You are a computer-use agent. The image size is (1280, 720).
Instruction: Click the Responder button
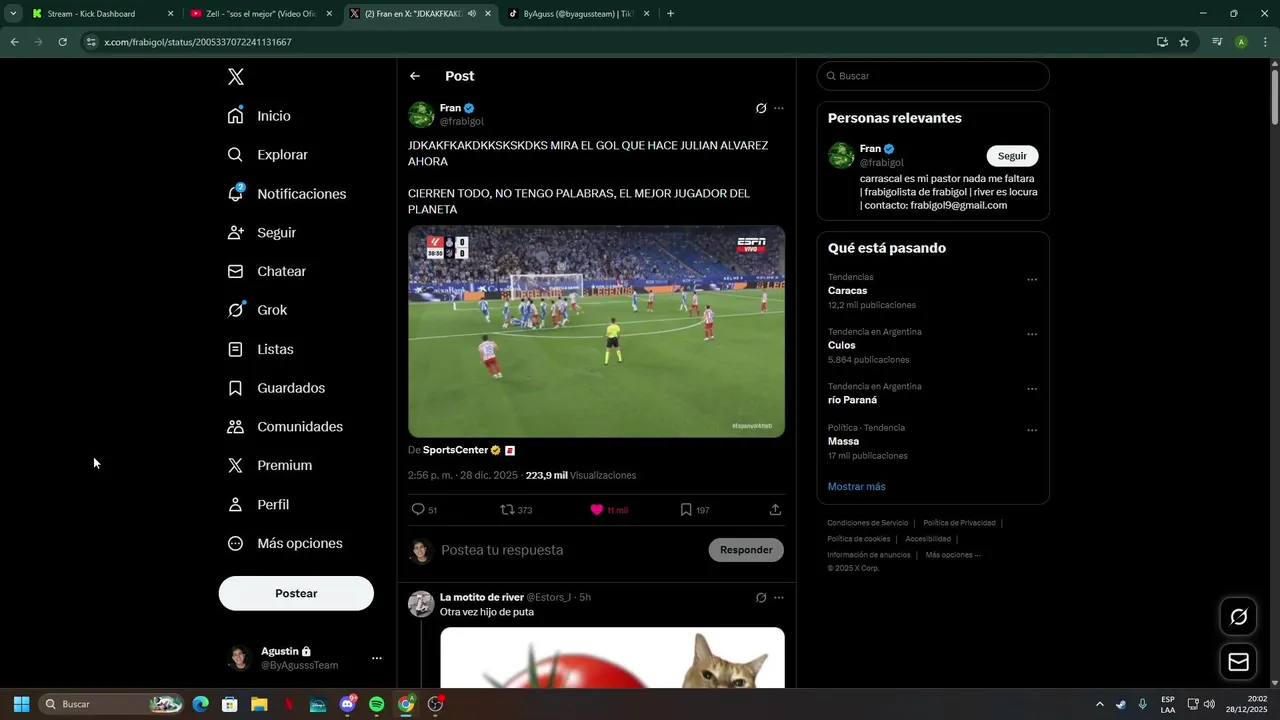(746, 550)
